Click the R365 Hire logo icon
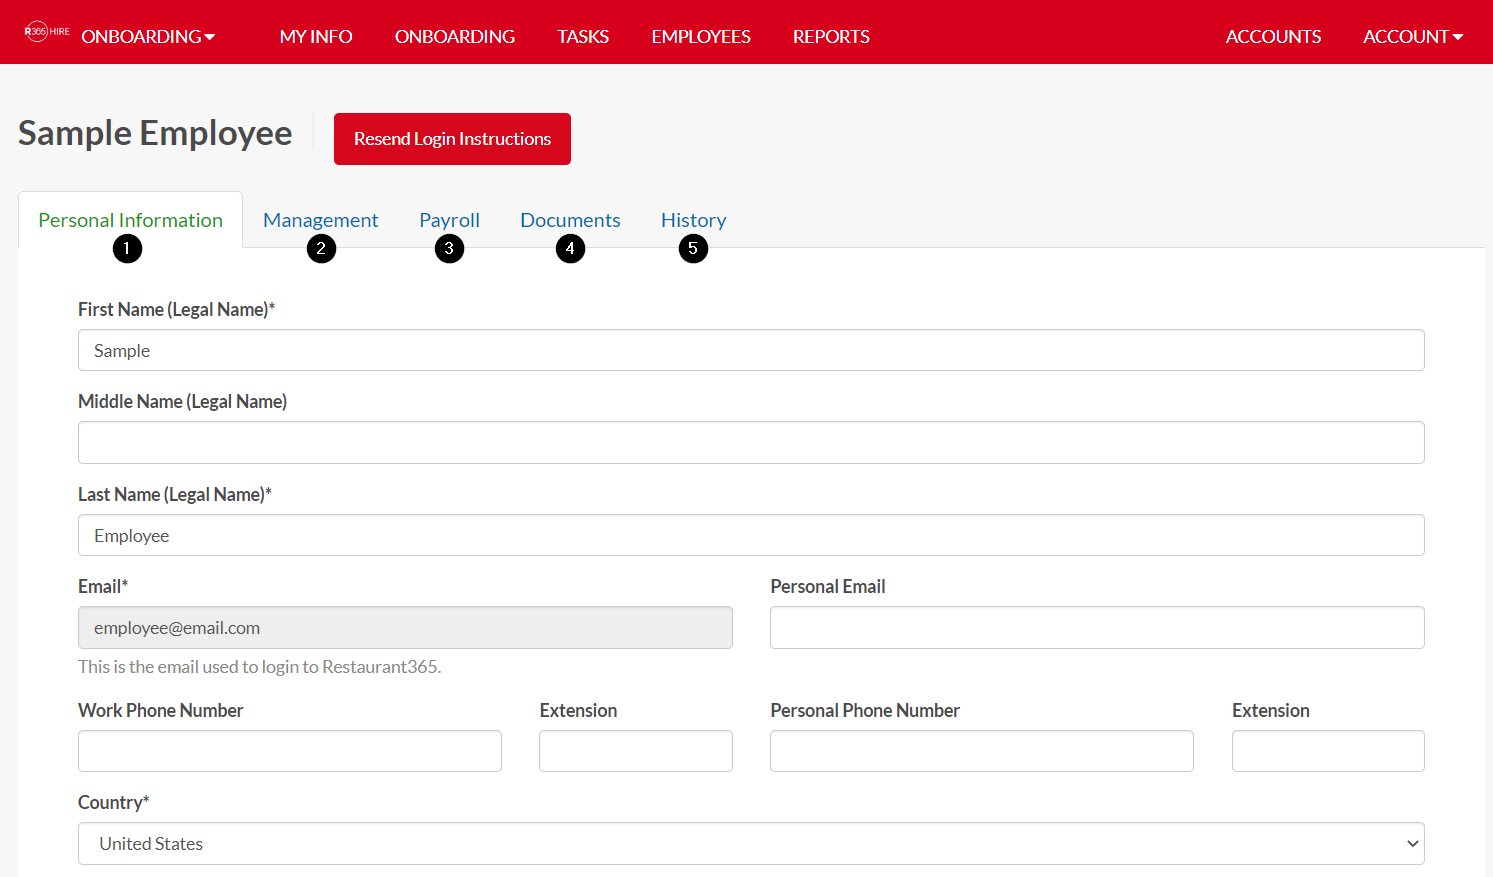 coord(47,32)
